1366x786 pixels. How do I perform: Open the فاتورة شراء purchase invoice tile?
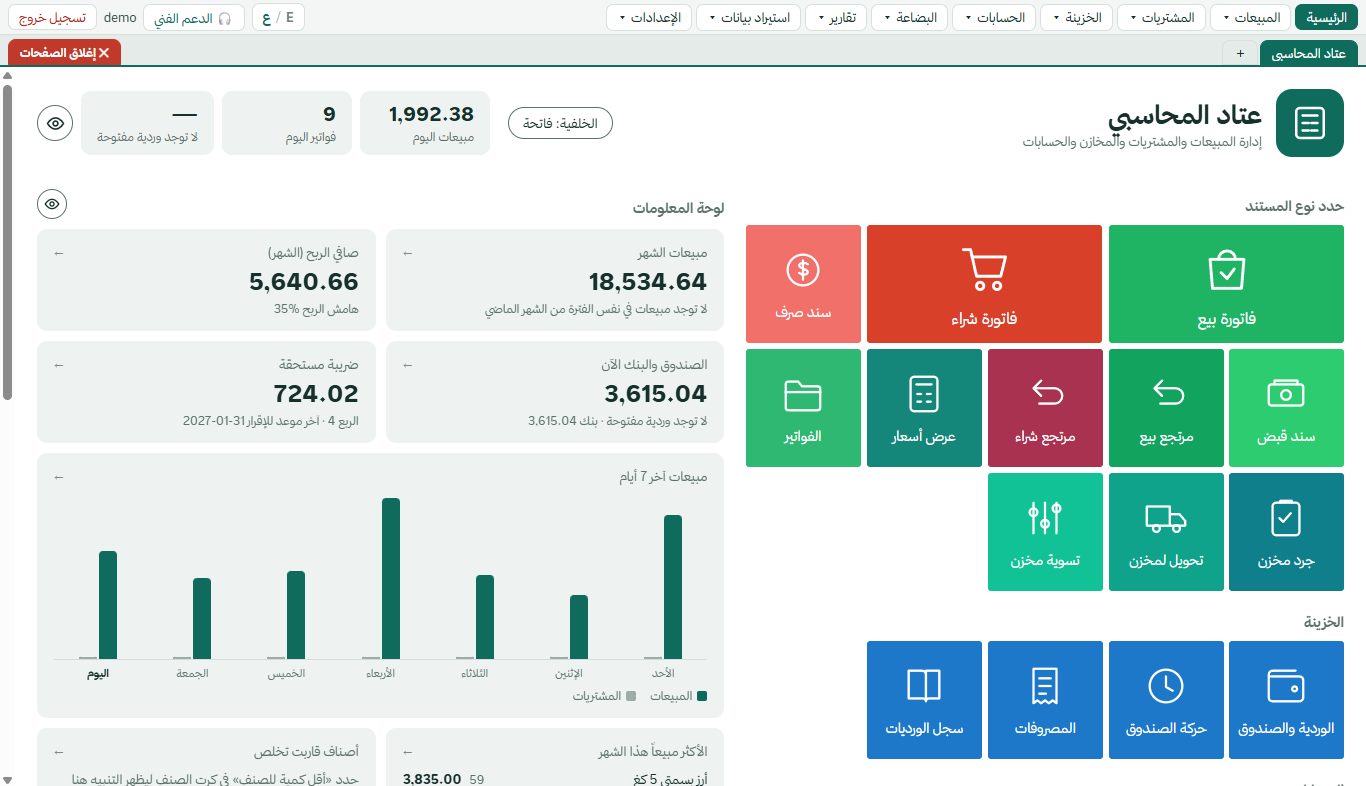(x=984, y=284)
